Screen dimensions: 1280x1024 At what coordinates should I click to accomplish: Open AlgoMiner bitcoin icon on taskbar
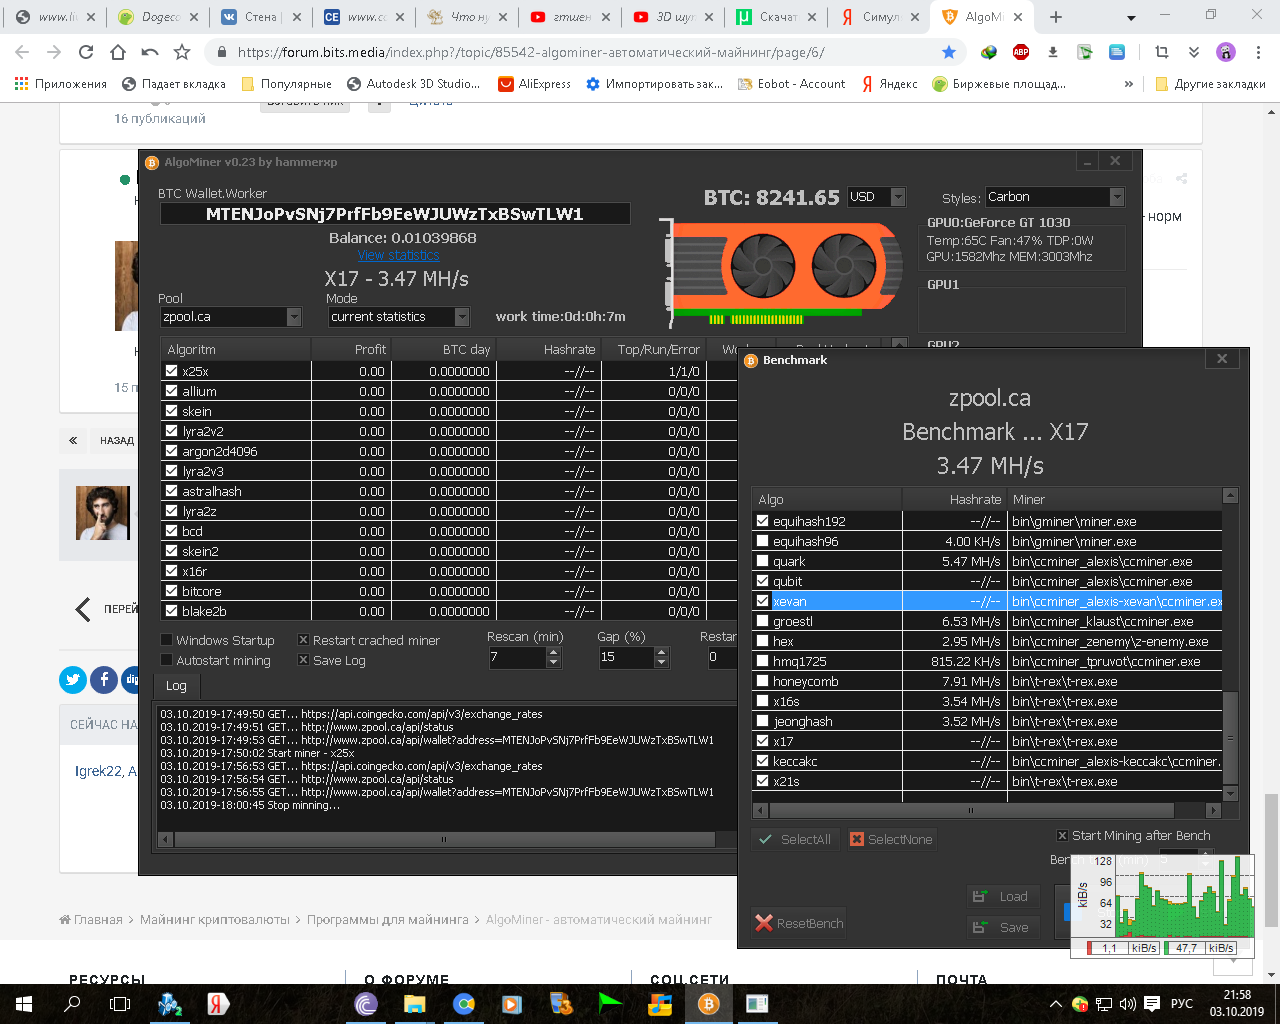click(709, 1004)
